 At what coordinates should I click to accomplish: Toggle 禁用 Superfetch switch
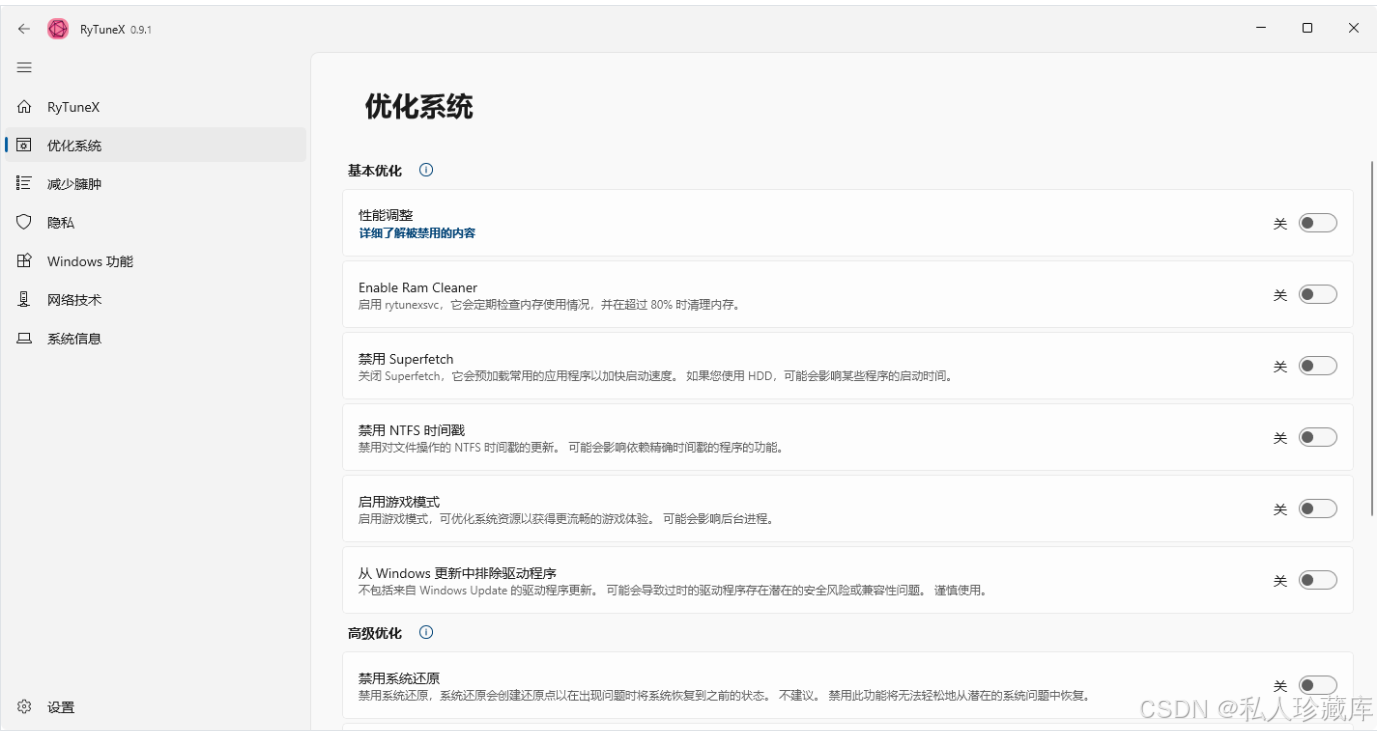[x=1318, y=366]
